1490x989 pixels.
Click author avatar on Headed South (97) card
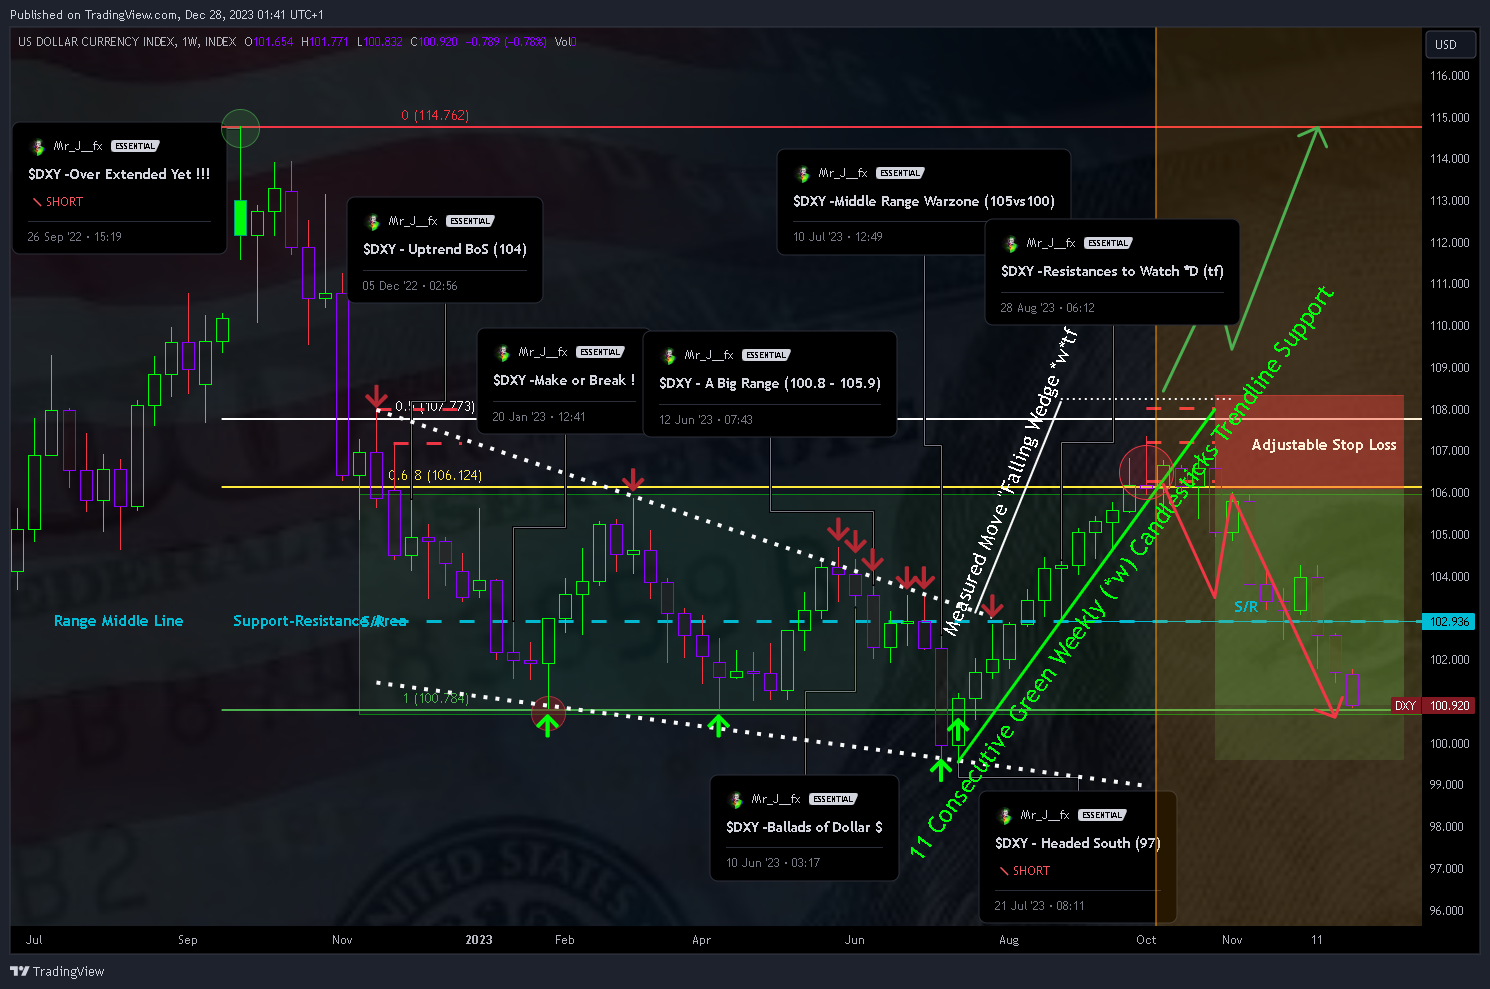click(1005, 816)
